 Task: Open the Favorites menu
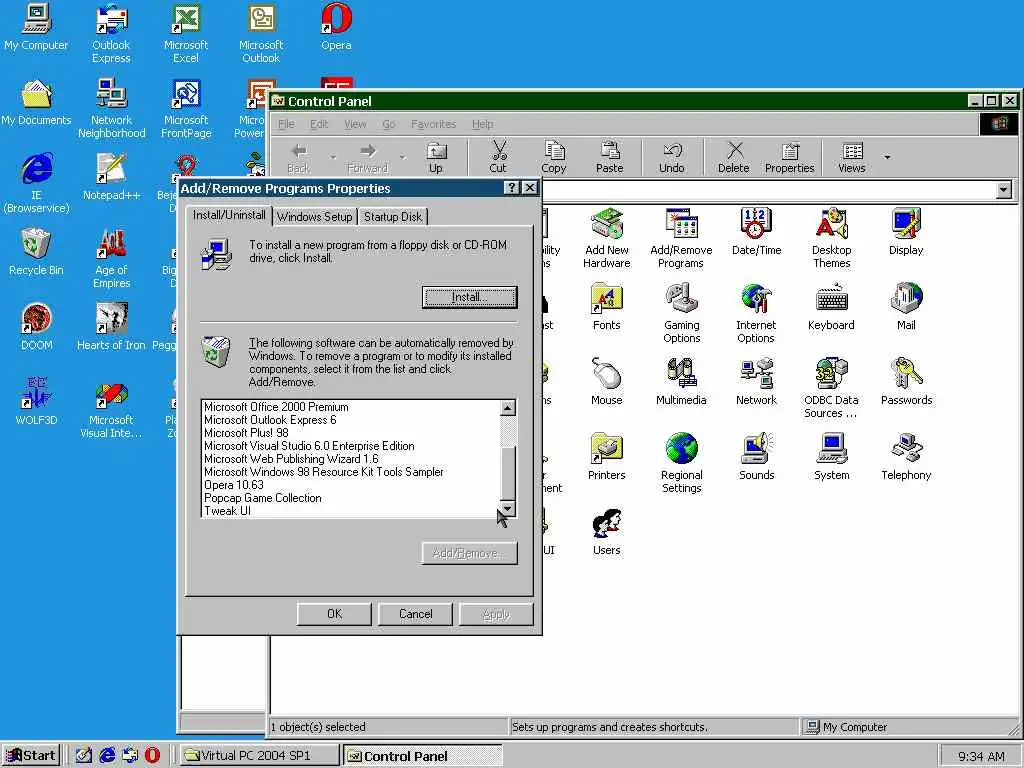coord(433,124)
